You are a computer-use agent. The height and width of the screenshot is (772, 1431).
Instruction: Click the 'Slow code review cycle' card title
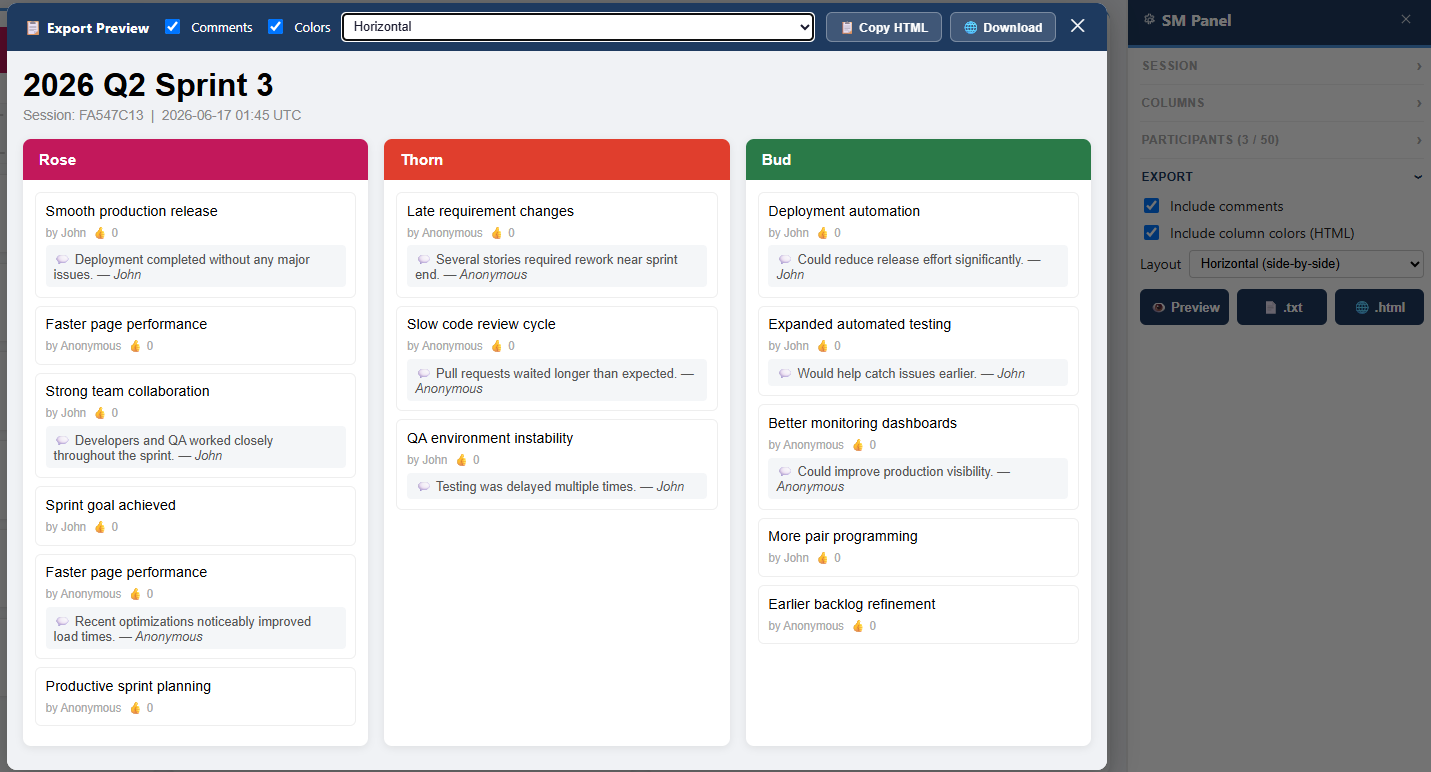point(481,324)
